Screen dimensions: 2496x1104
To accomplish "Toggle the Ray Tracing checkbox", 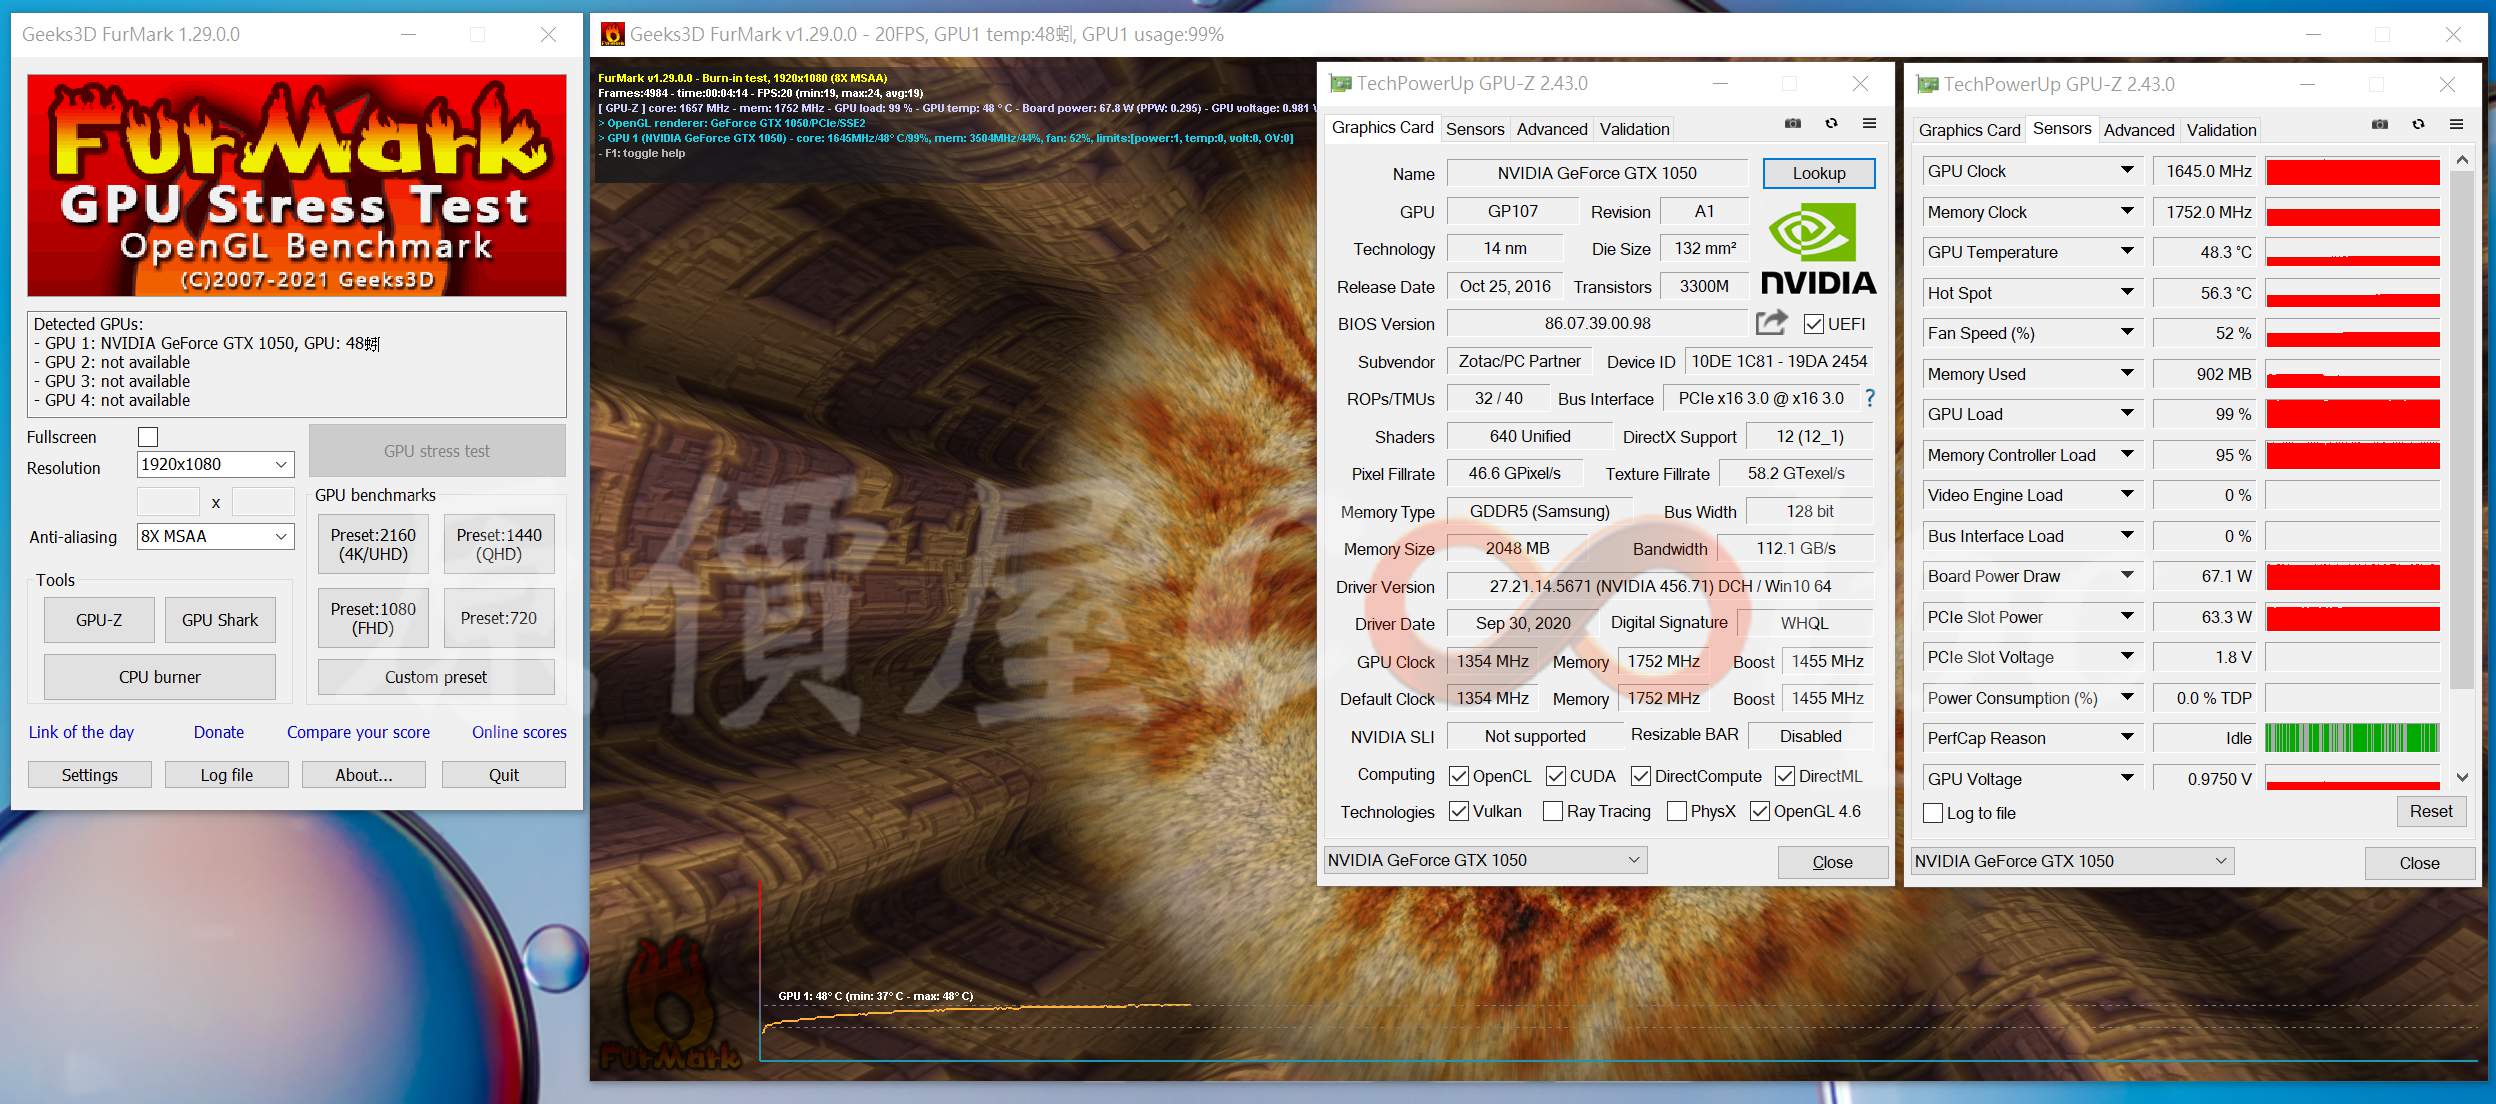I will [x=1553, y=811].
